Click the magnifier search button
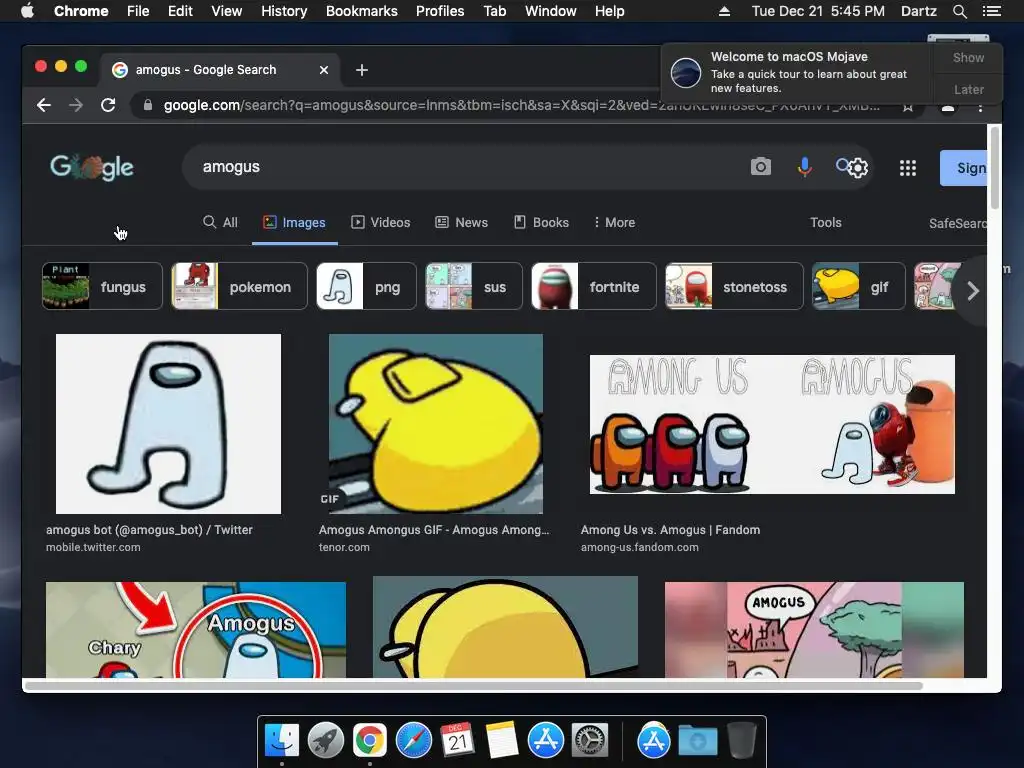Viewport: 1024px width, 768px height. pyautogui.click(x=842, y=165)
